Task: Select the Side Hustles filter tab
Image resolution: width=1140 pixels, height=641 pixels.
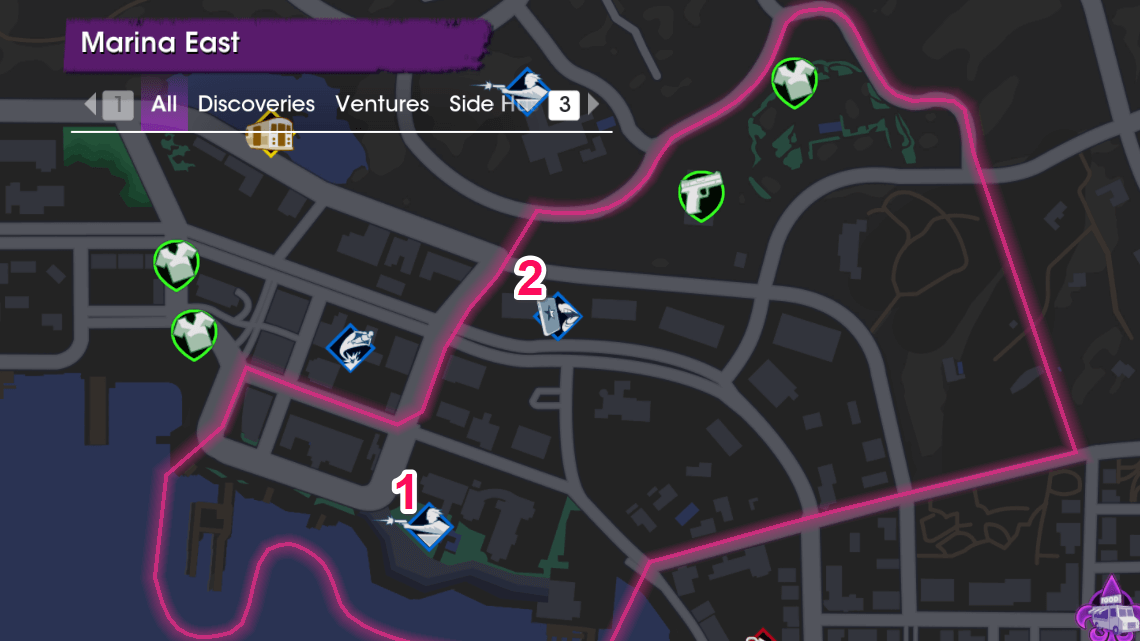Action: 491,104
